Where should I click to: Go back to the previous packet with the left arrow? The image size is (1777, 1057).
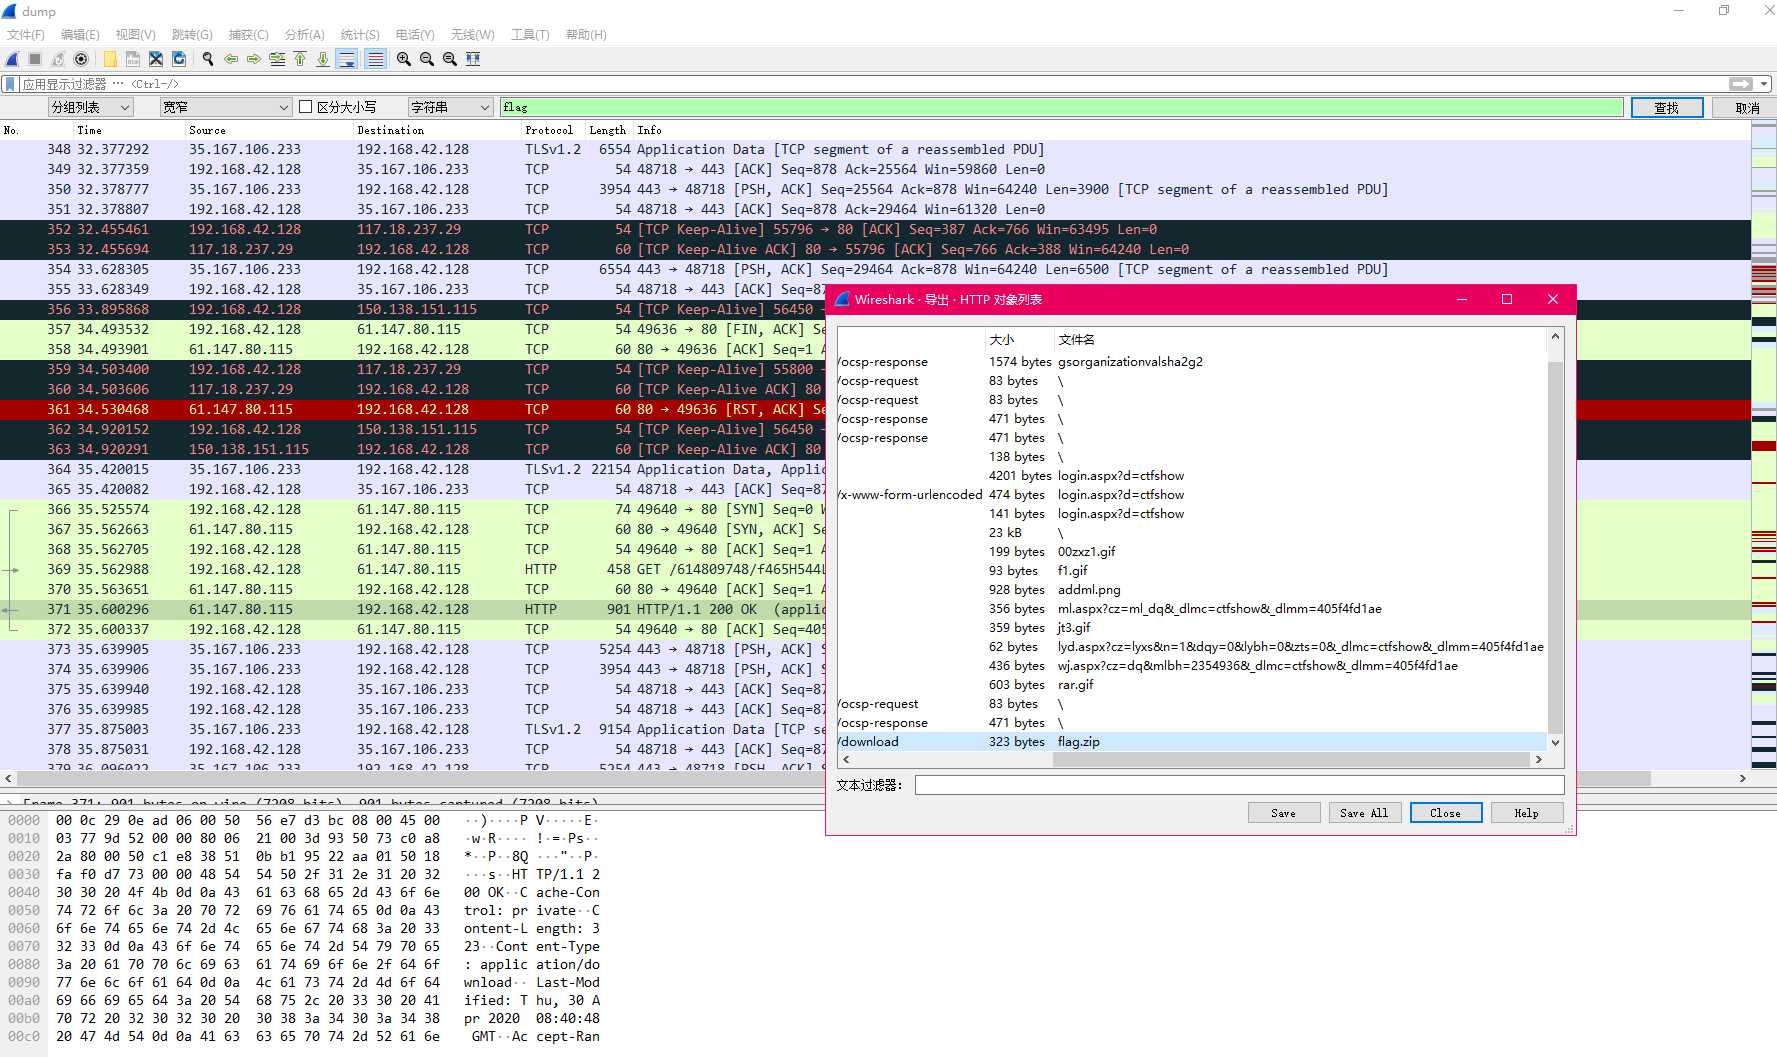(231, 59)
